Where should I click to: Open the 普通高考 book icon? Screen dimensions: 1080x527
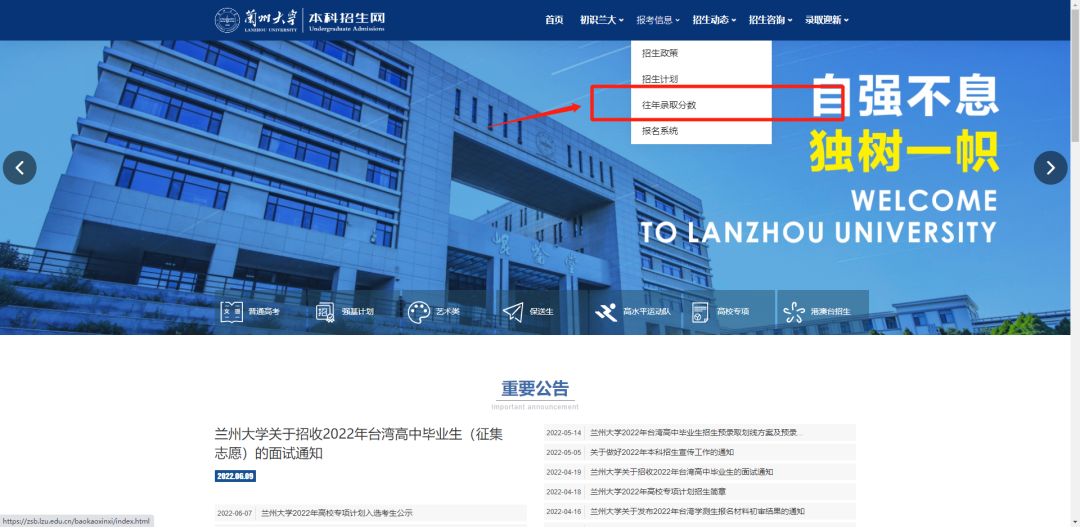[231, 312]
